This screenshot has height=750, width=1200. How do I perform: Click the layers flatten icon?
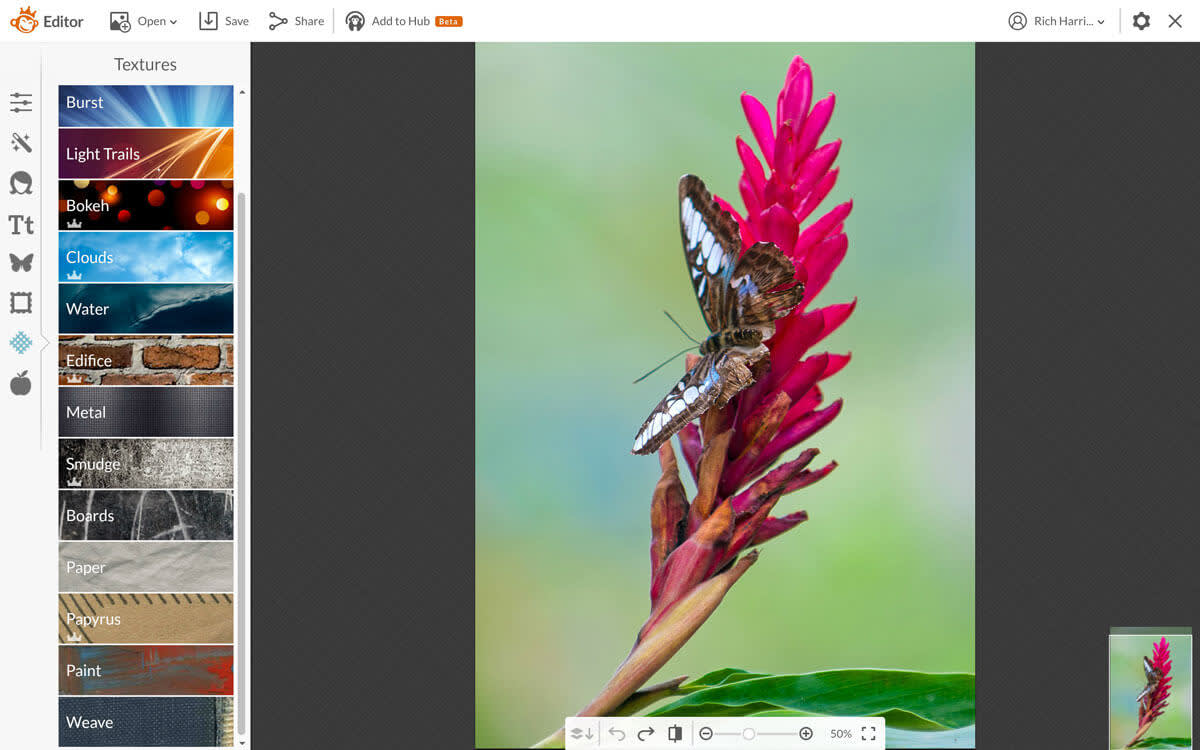coord(582,734)
